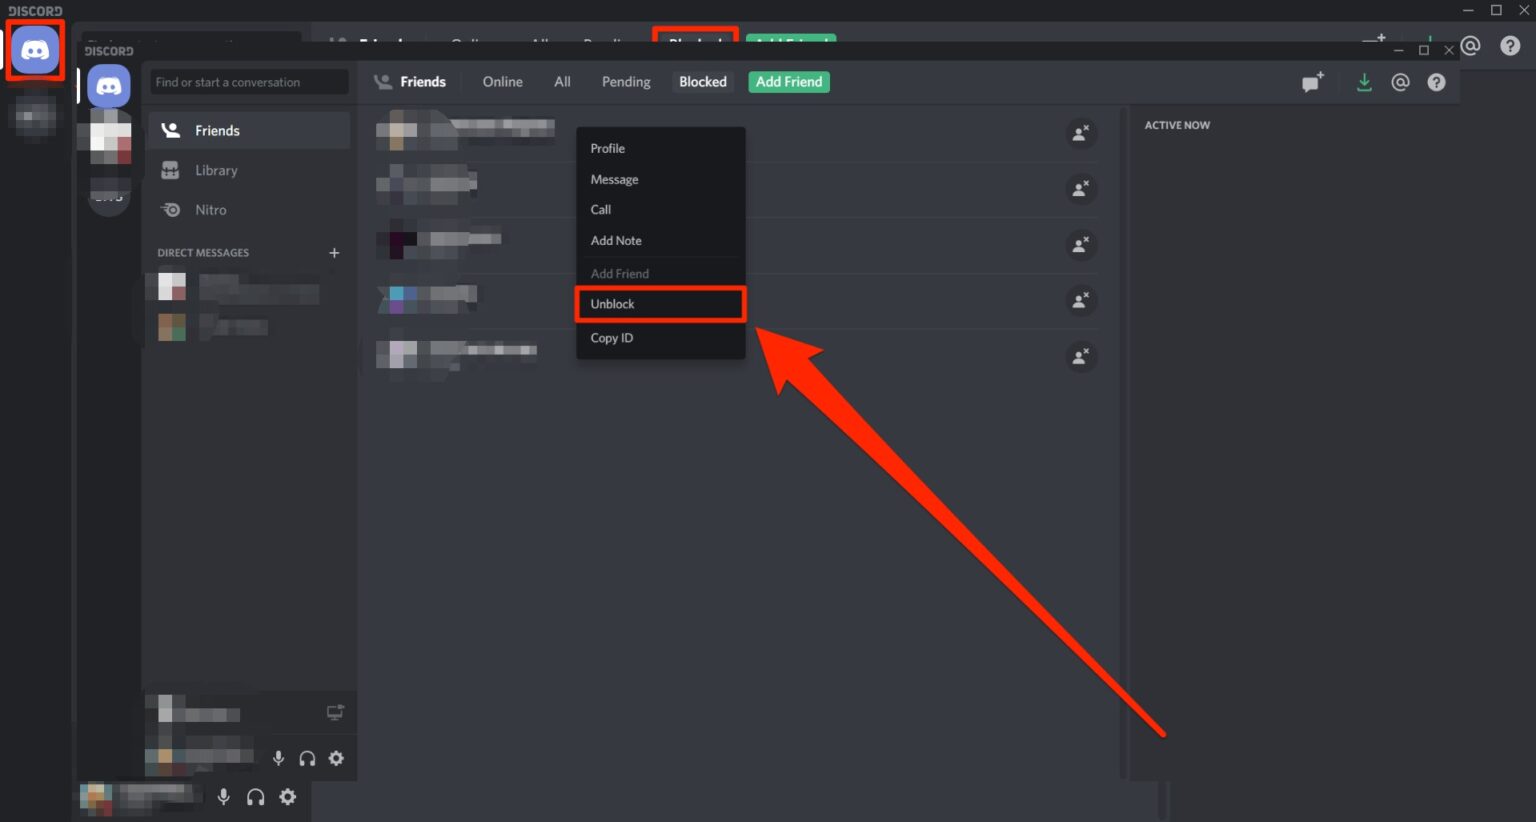
Task: Open the Nitro page in sidebar
Action: point(211,210)
